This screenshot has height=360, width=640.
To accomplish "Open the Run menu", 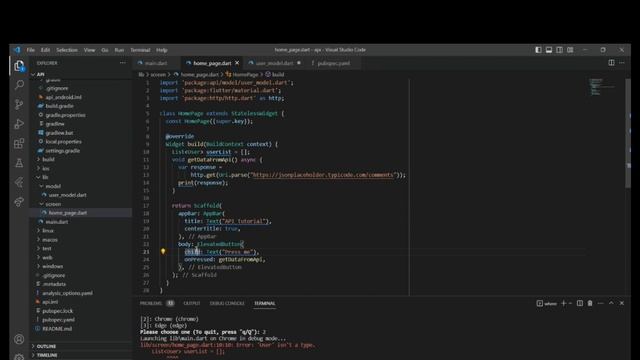I will coord(119,50).
